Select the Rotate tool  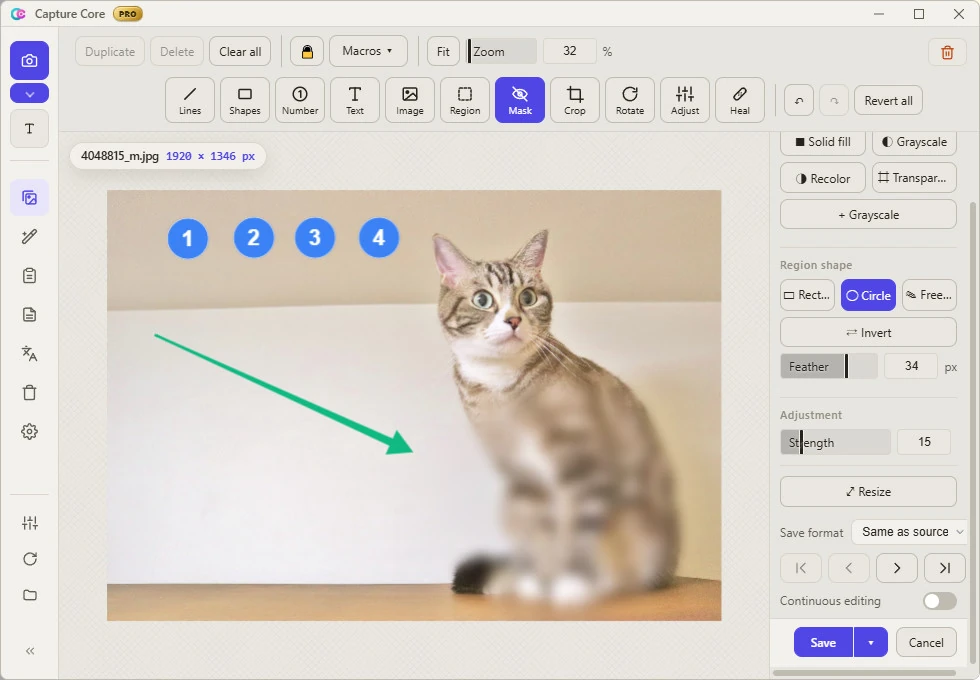630,100
